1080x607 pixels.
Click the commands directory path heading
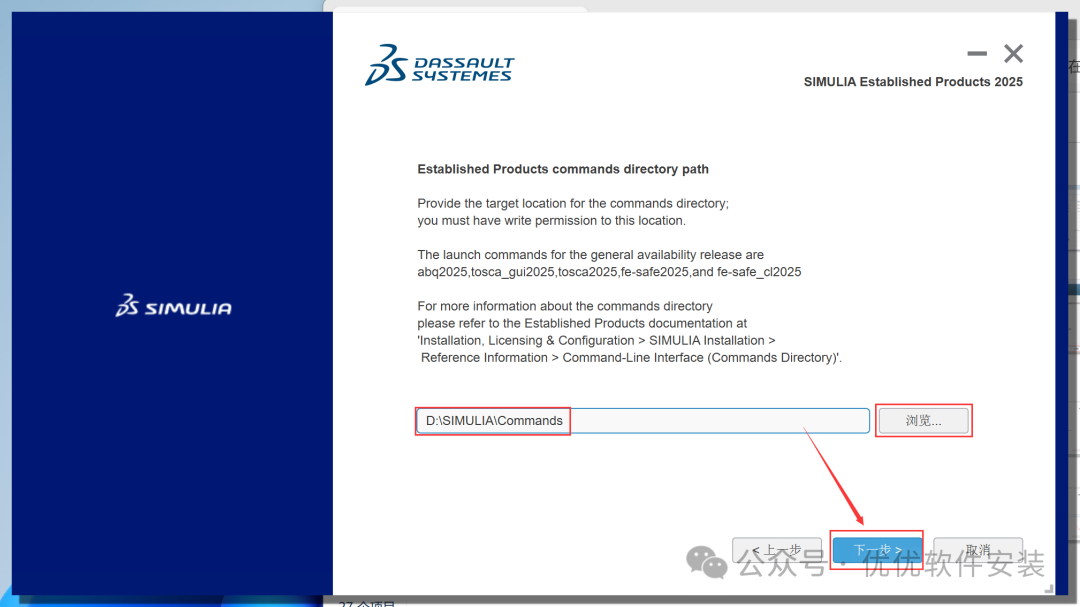pos(563,169)
